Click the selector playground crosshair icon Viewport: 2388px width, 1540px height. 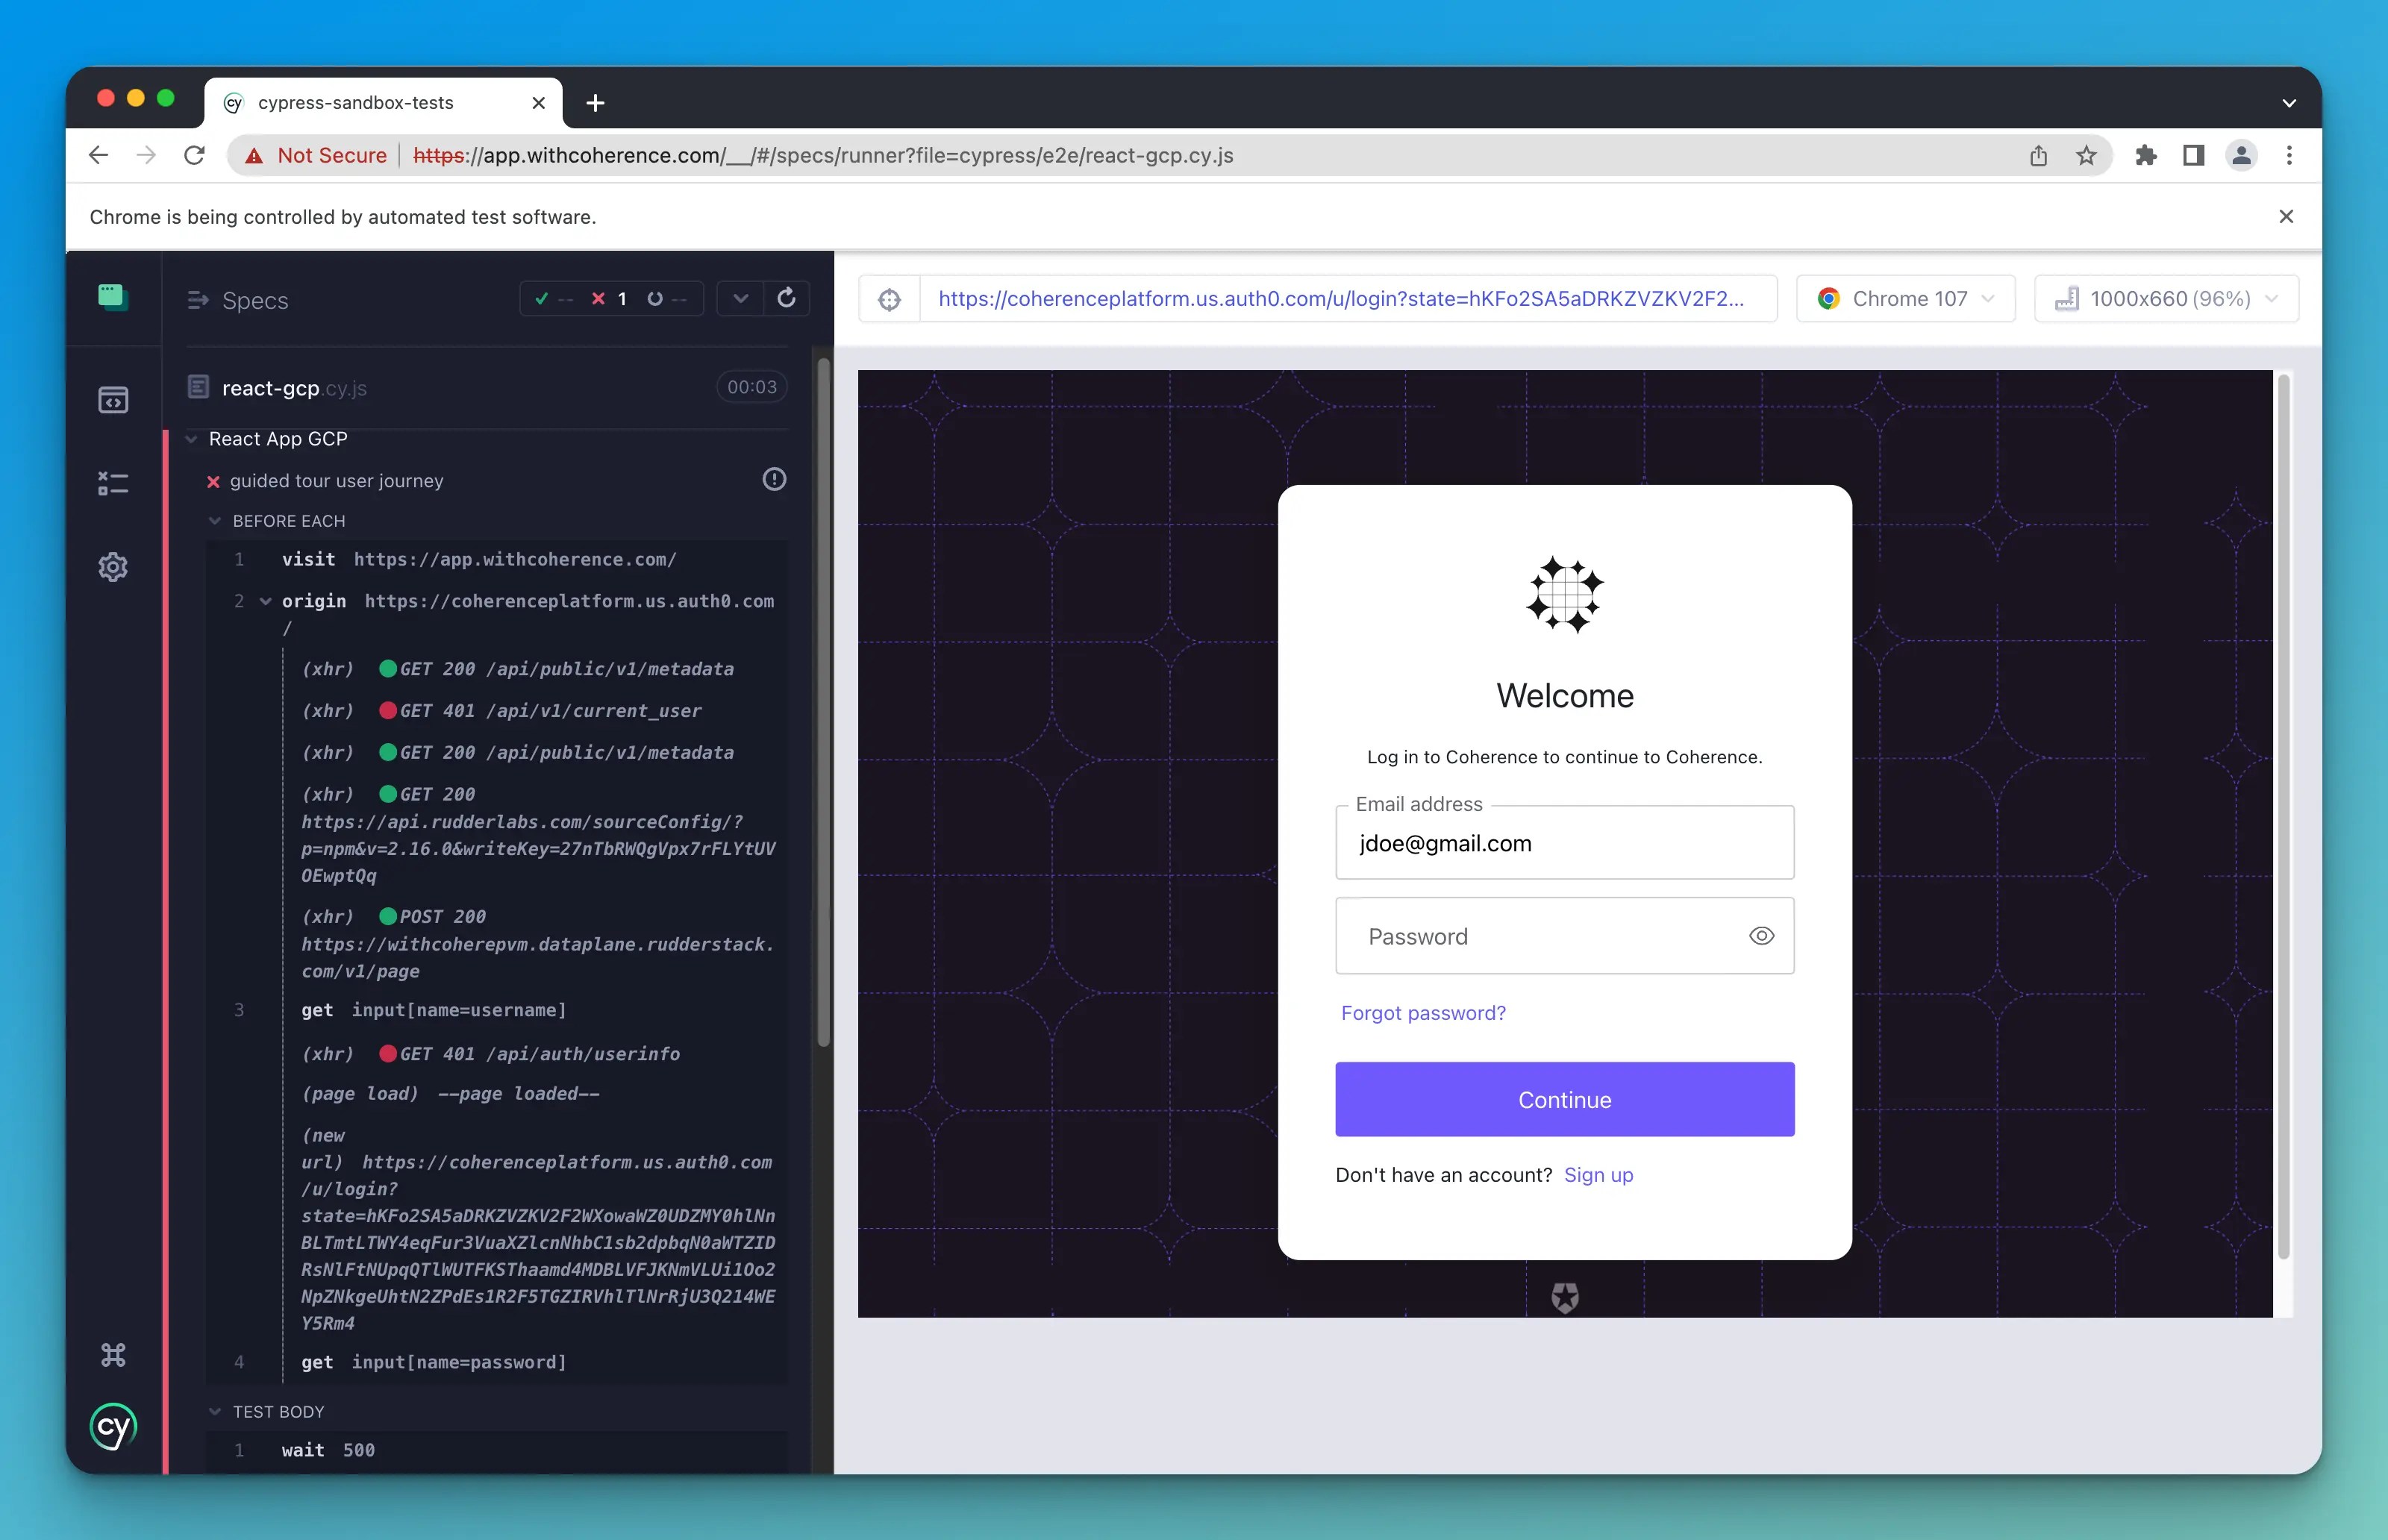889,299
